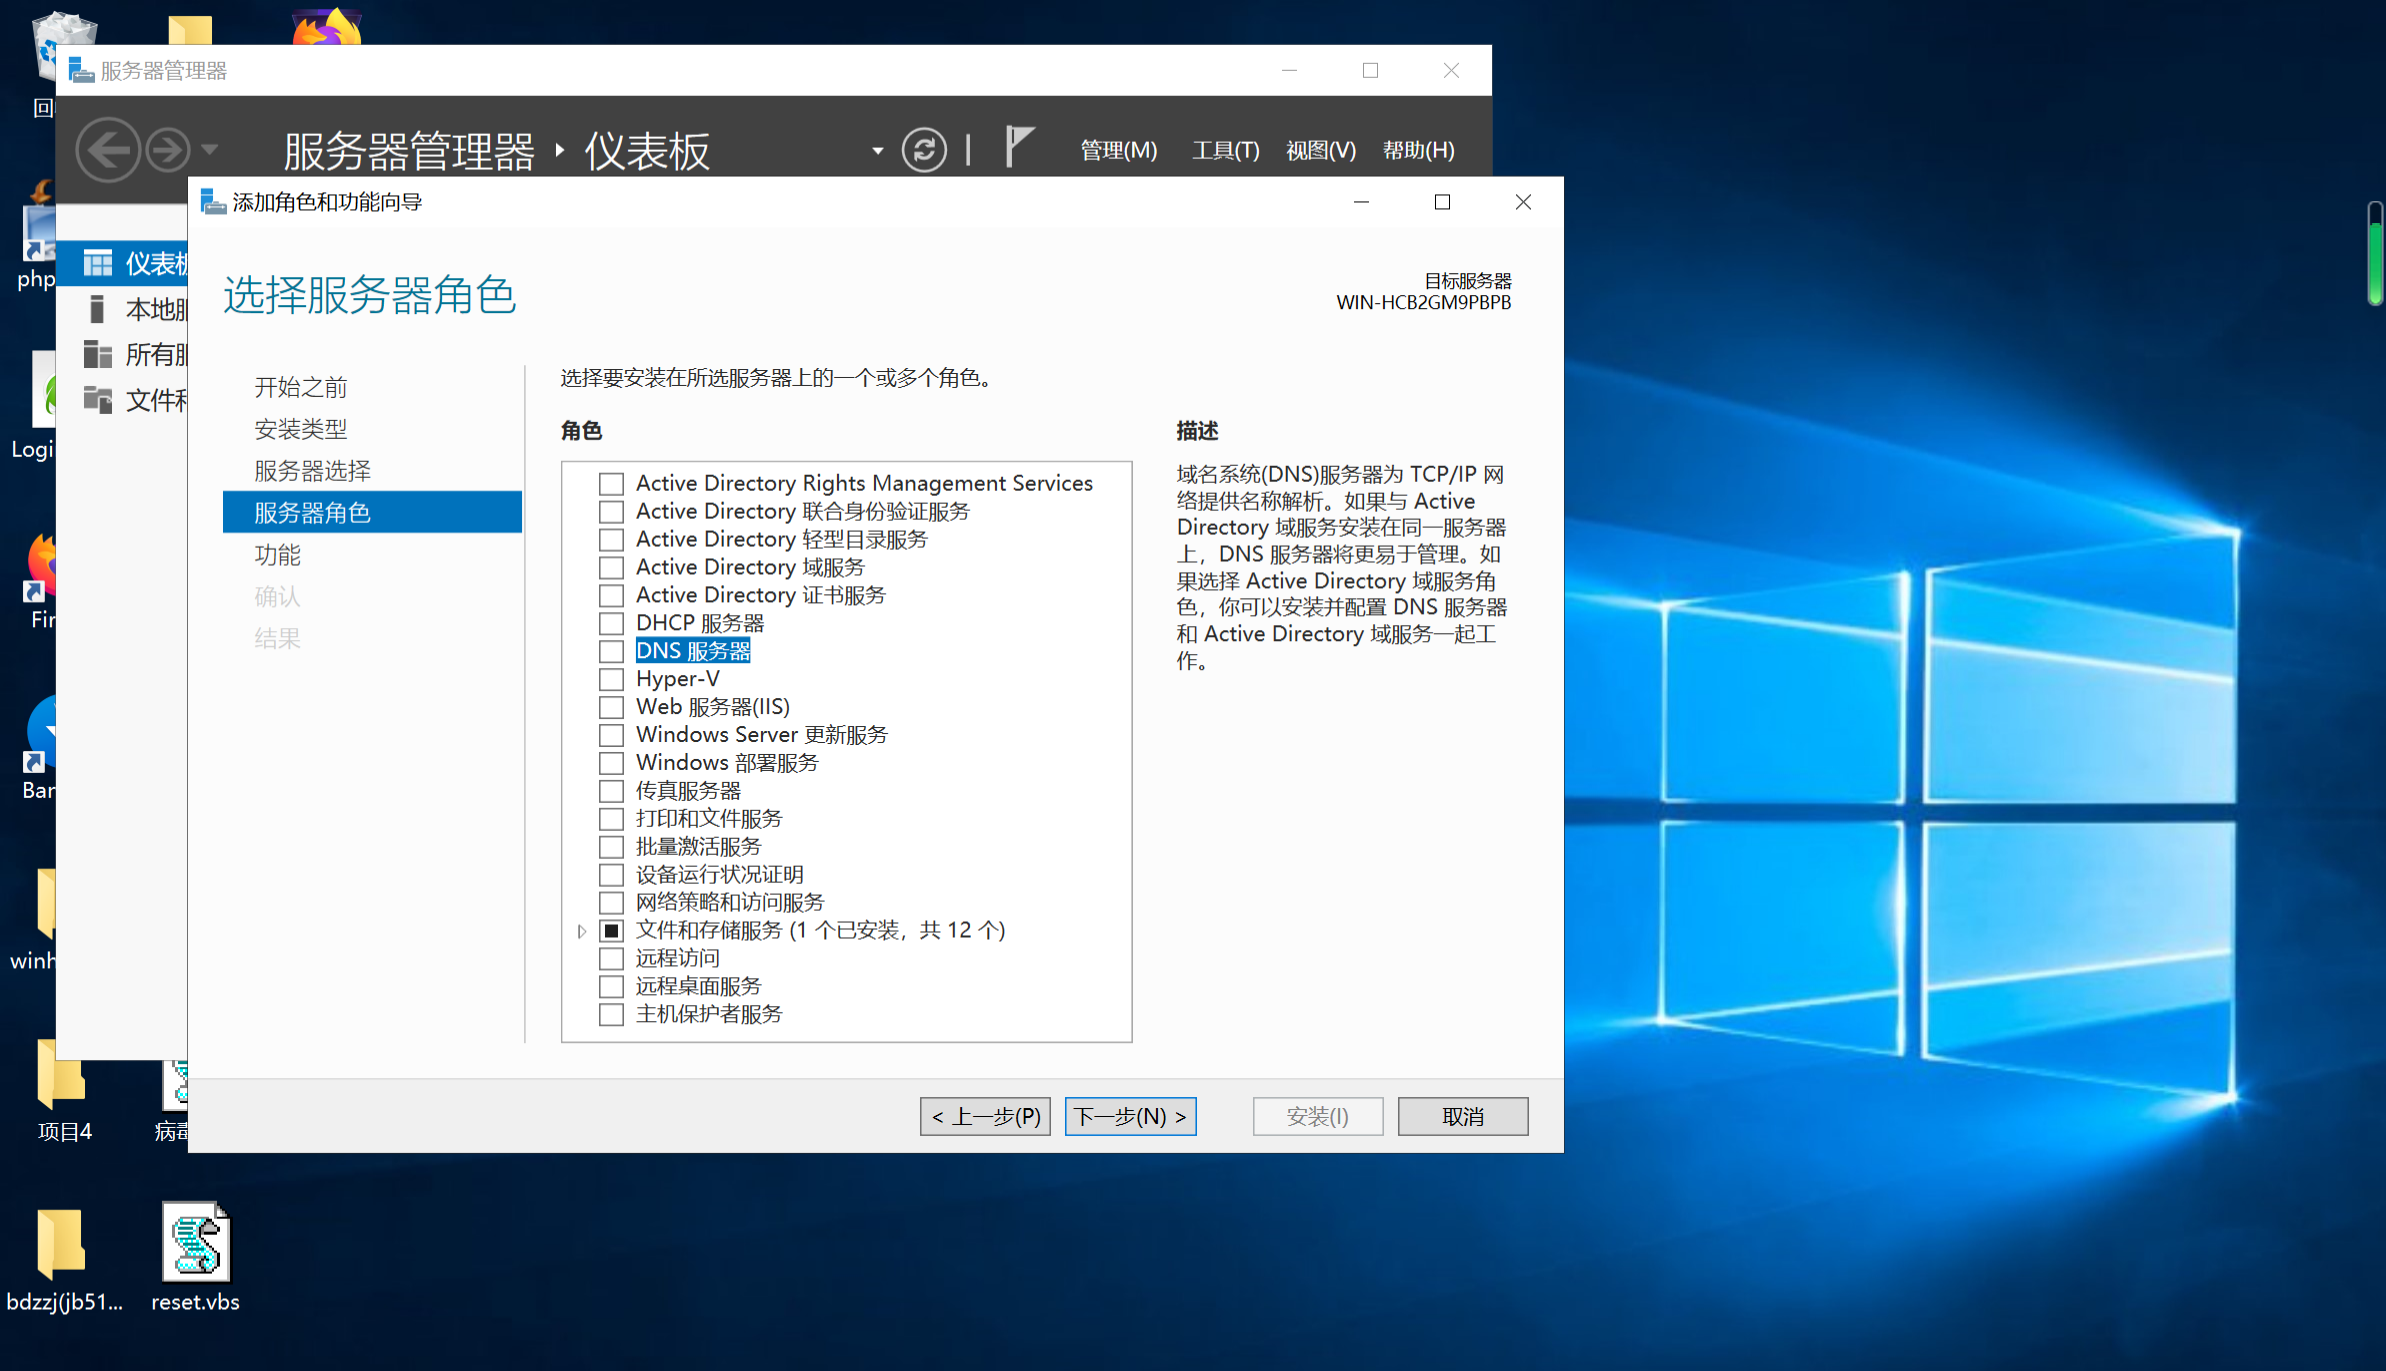
Task: Select the DNS 服务器 role label
Action: click(693, 651)
